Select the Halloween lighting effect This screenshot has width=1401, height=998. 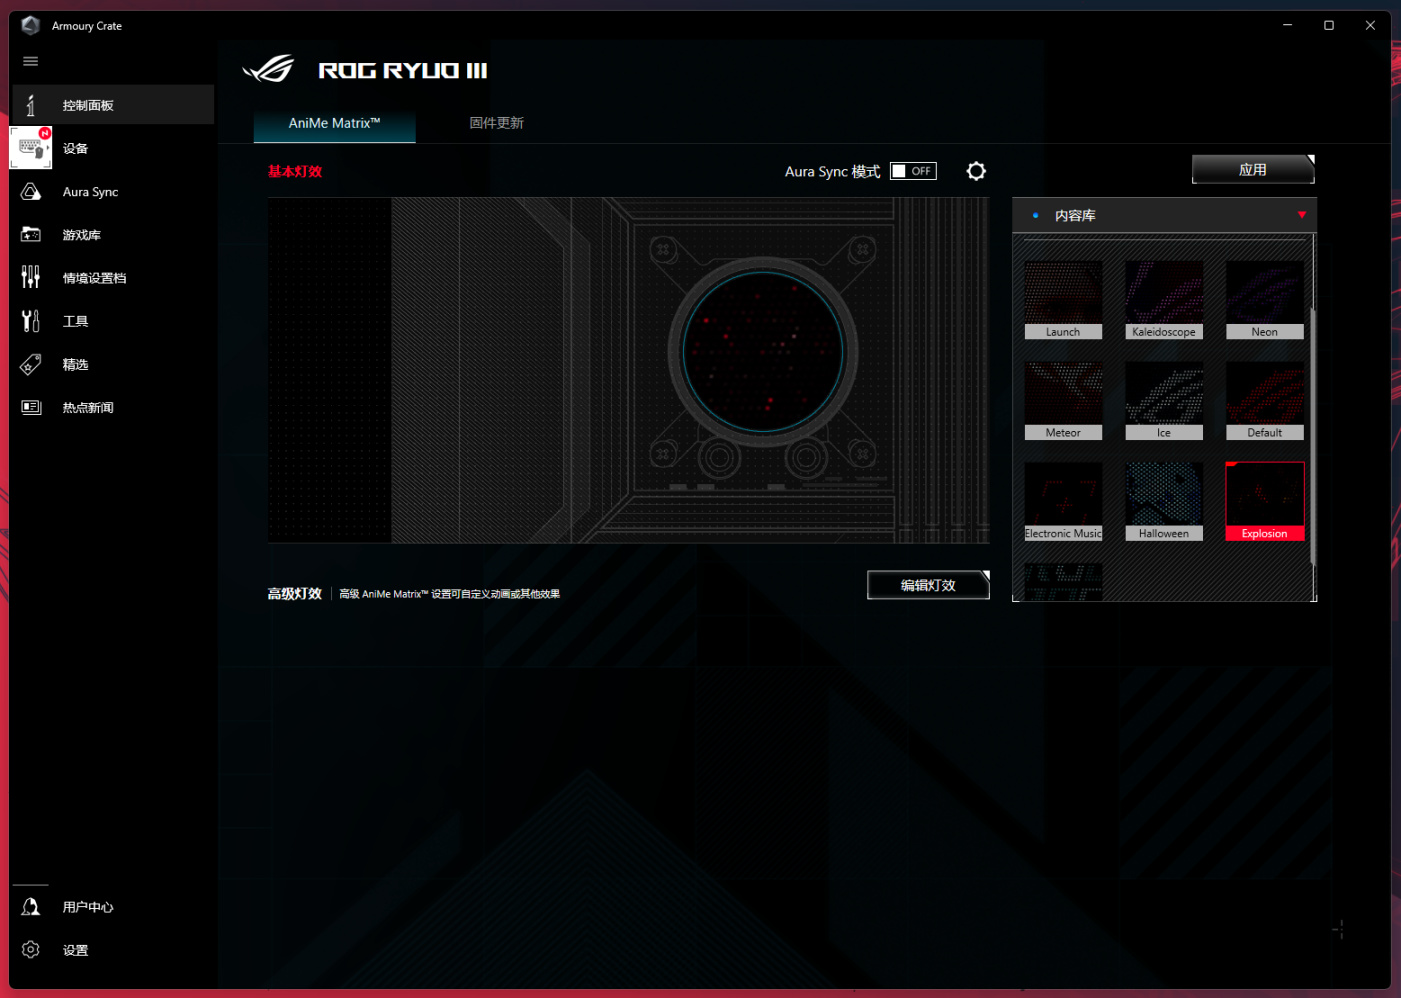click(x=1164, y=502)
